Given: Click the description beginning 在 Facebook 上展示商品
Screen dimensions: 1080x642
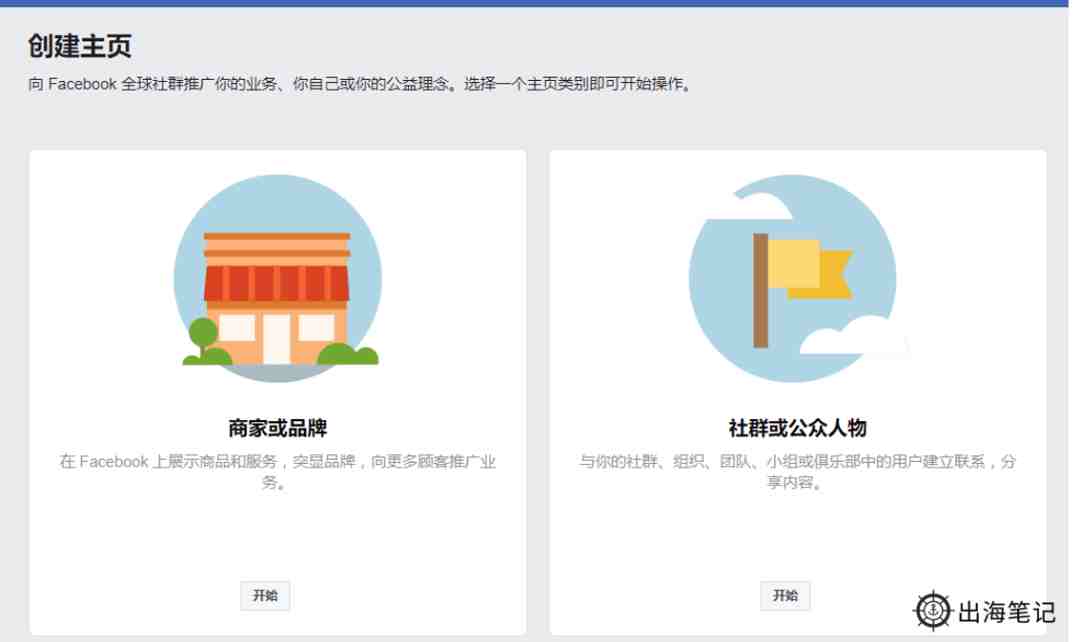Looking at the screenshot, I should pyautogui.click(x=278, y=471).
